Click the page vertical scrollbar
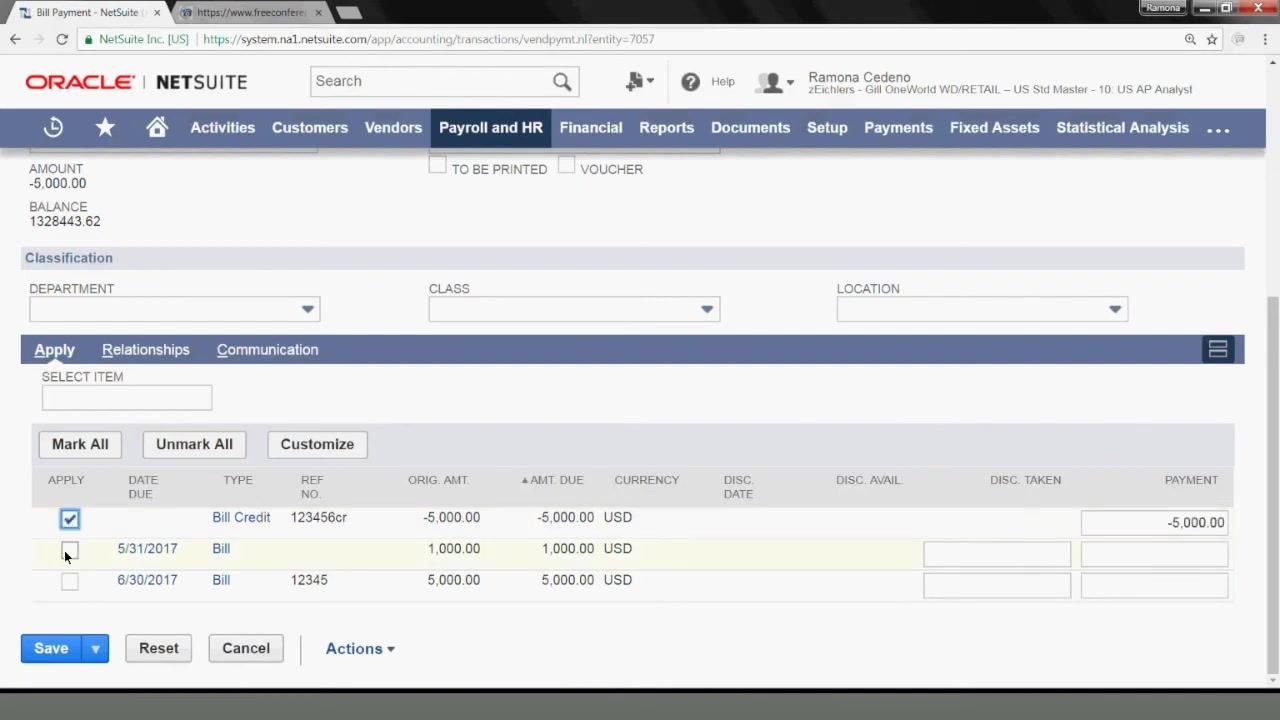 (1272, 484)
